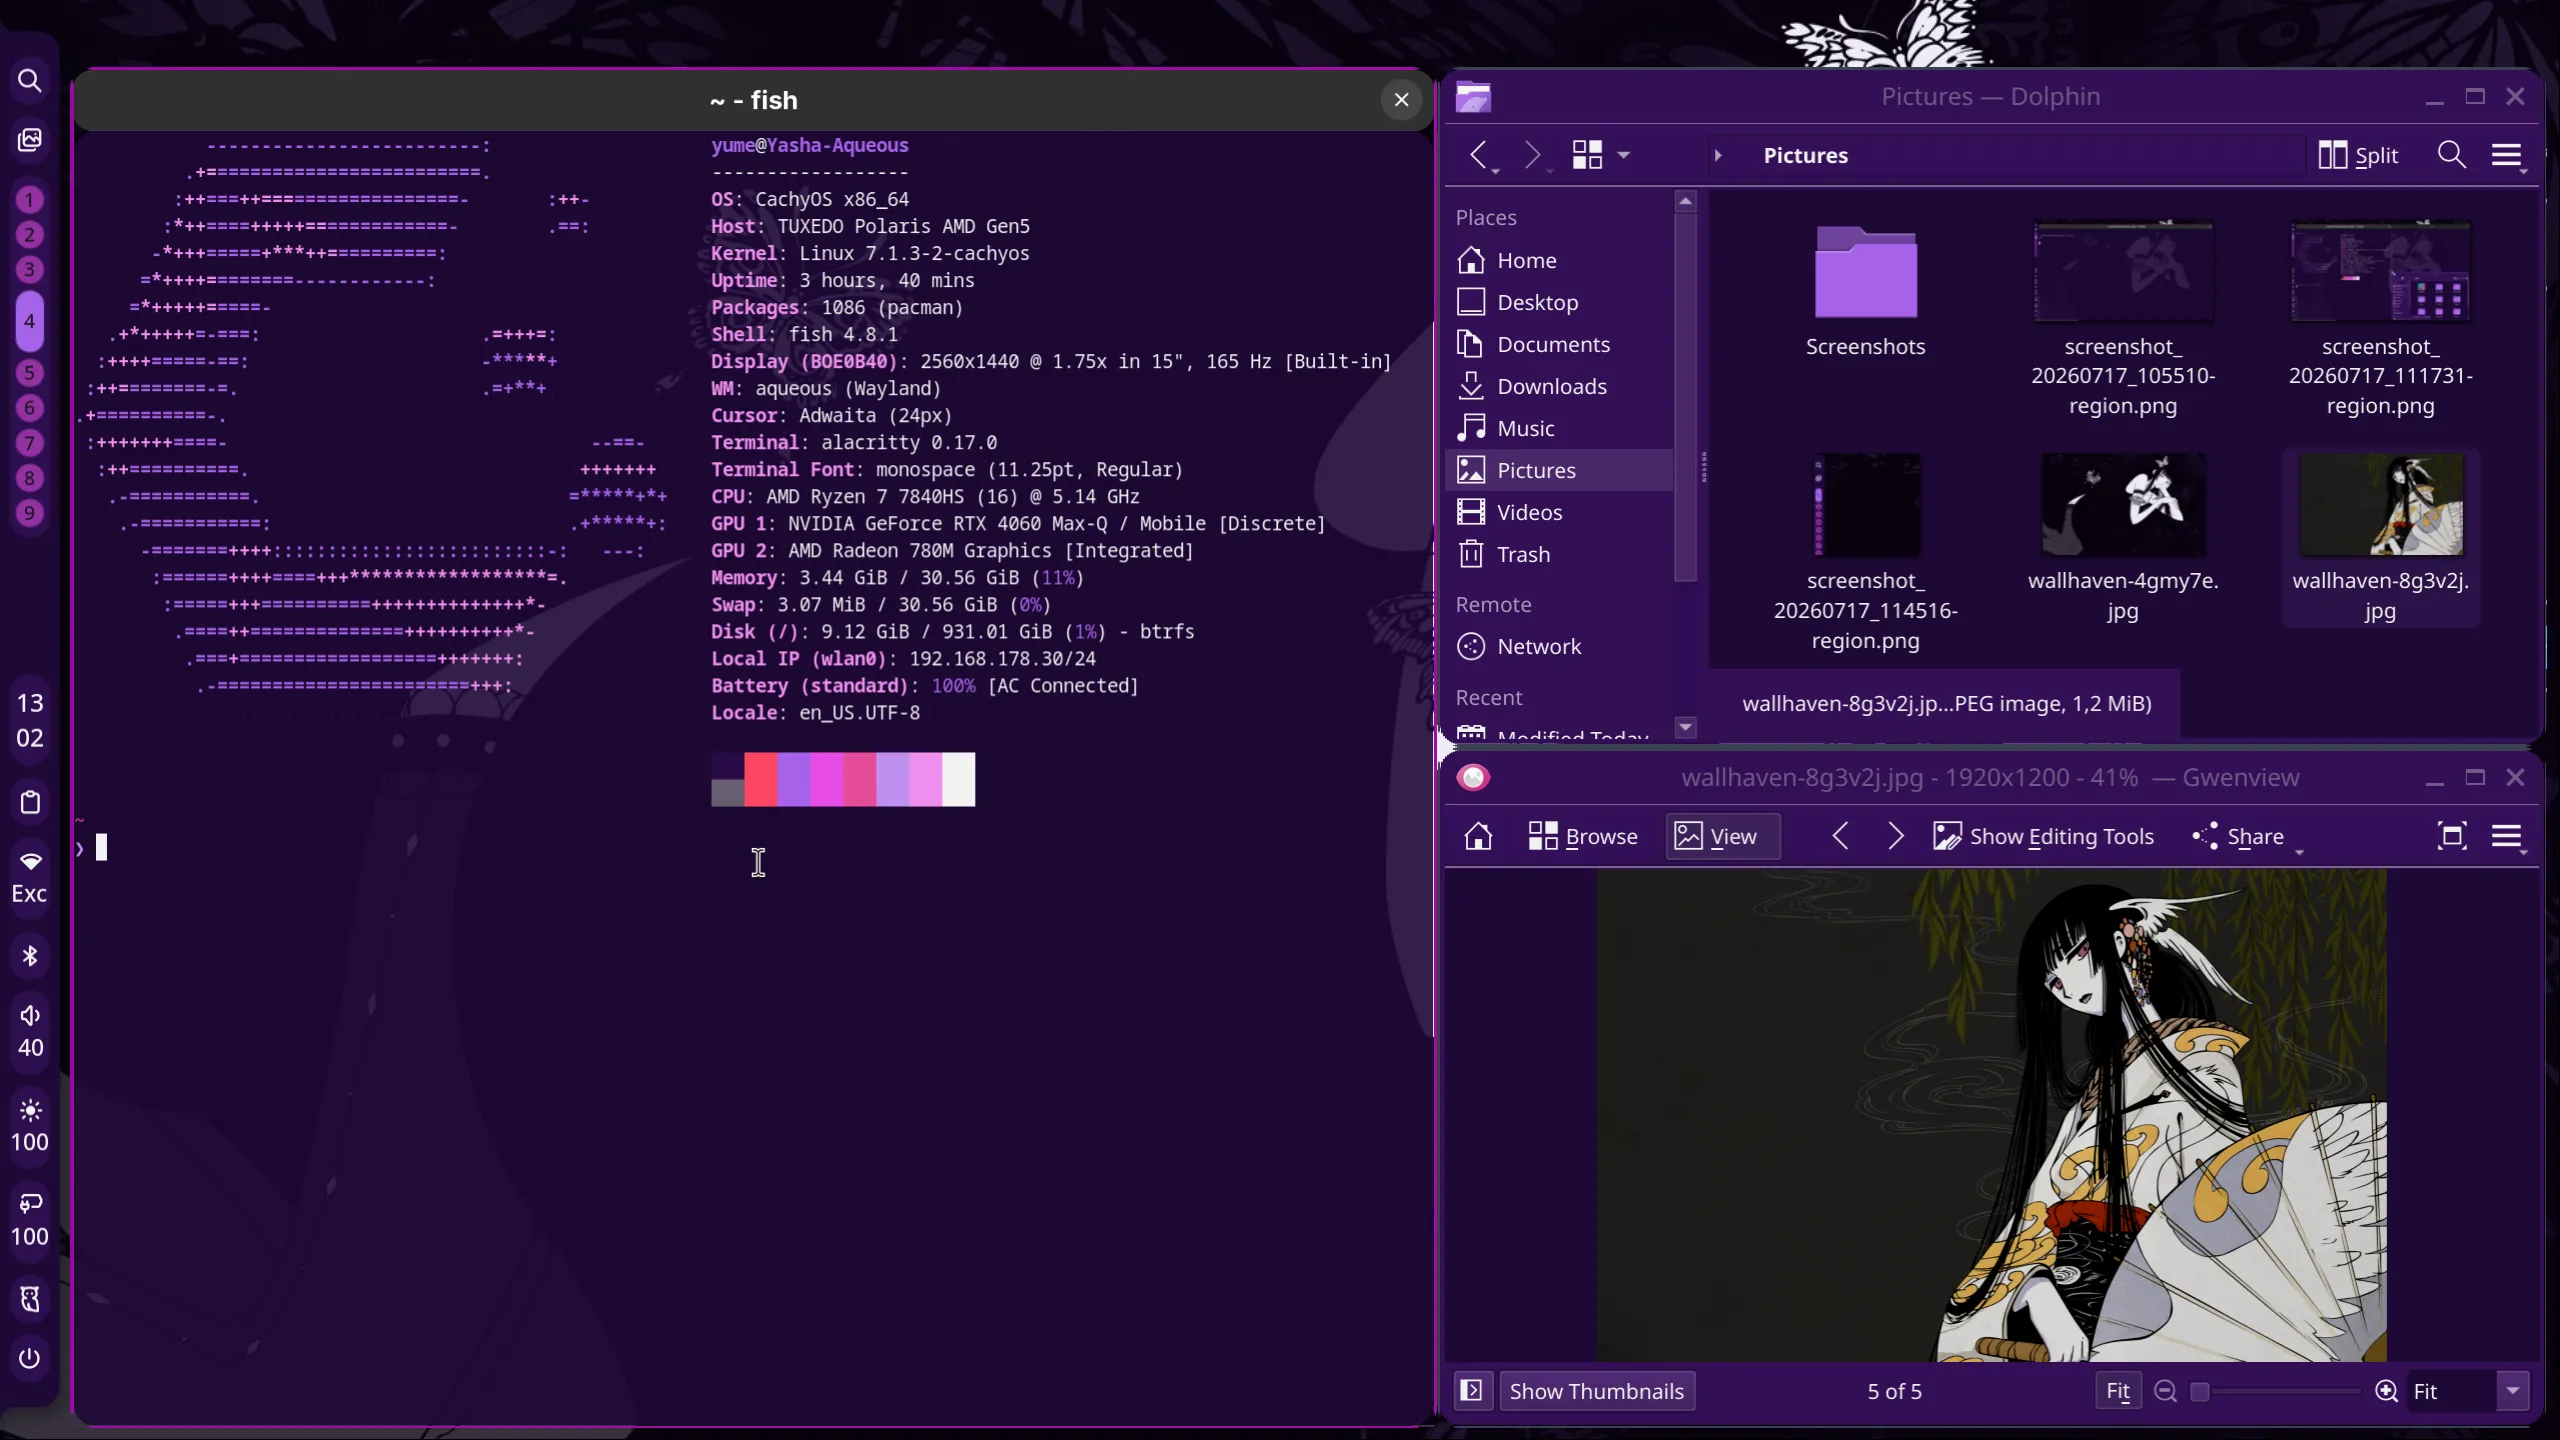Open the search in Dolphin toolbar
The height and width of the screenshot is (1440, 2560).
(x=2451, y=155)
